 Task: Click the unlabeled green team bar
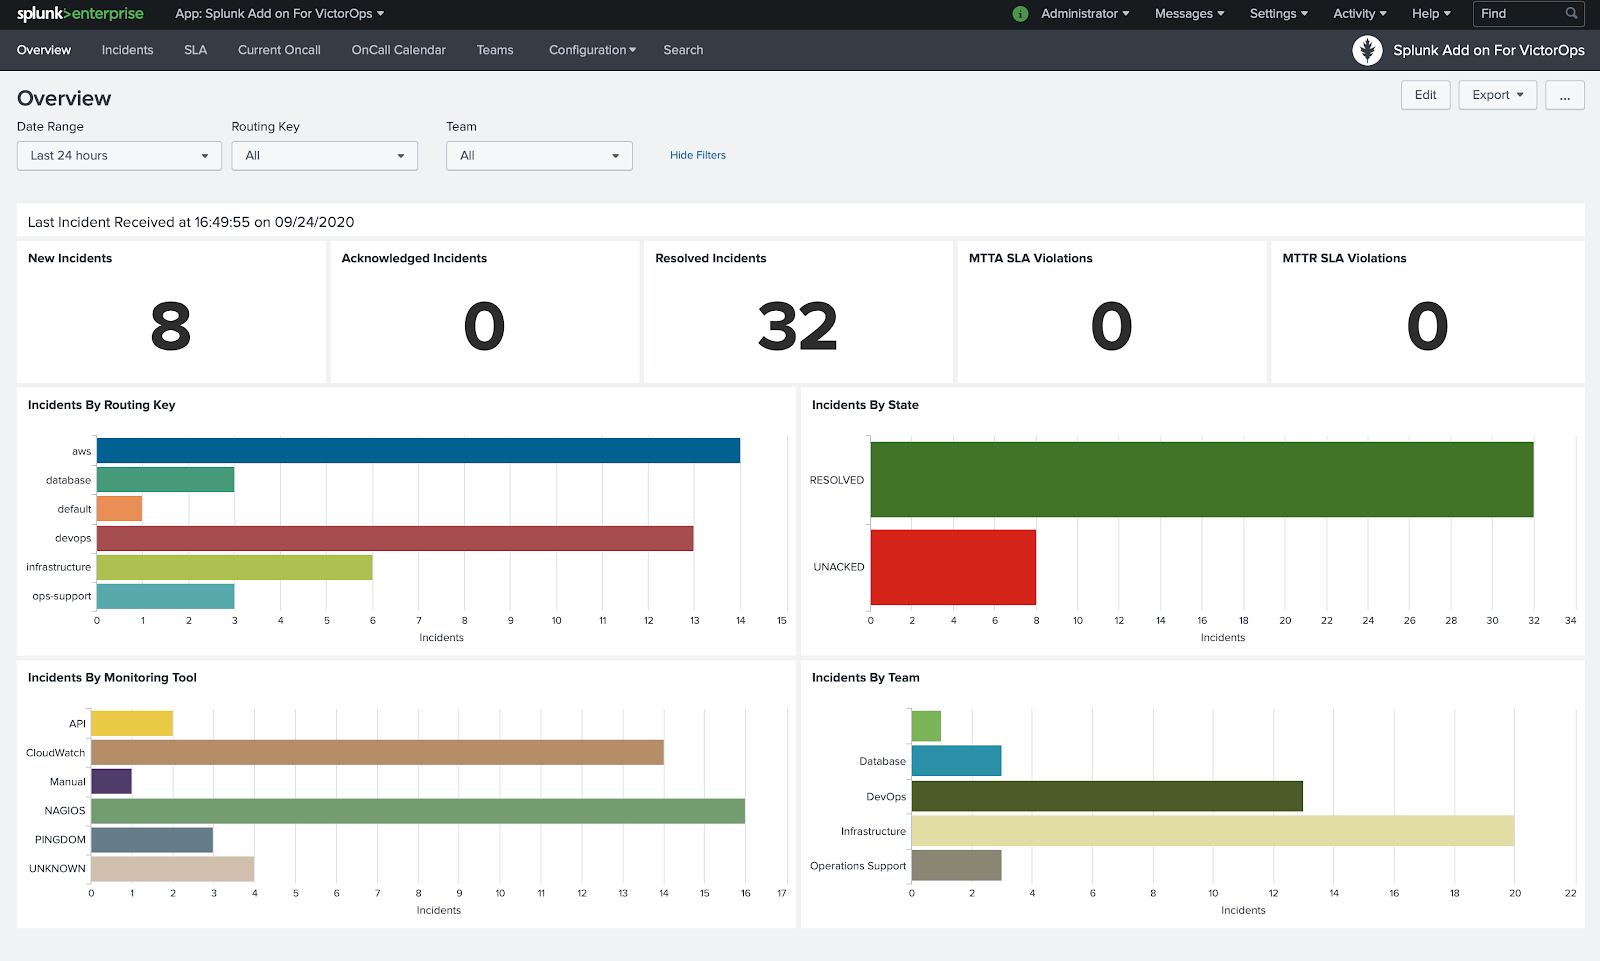pos(926,726)
